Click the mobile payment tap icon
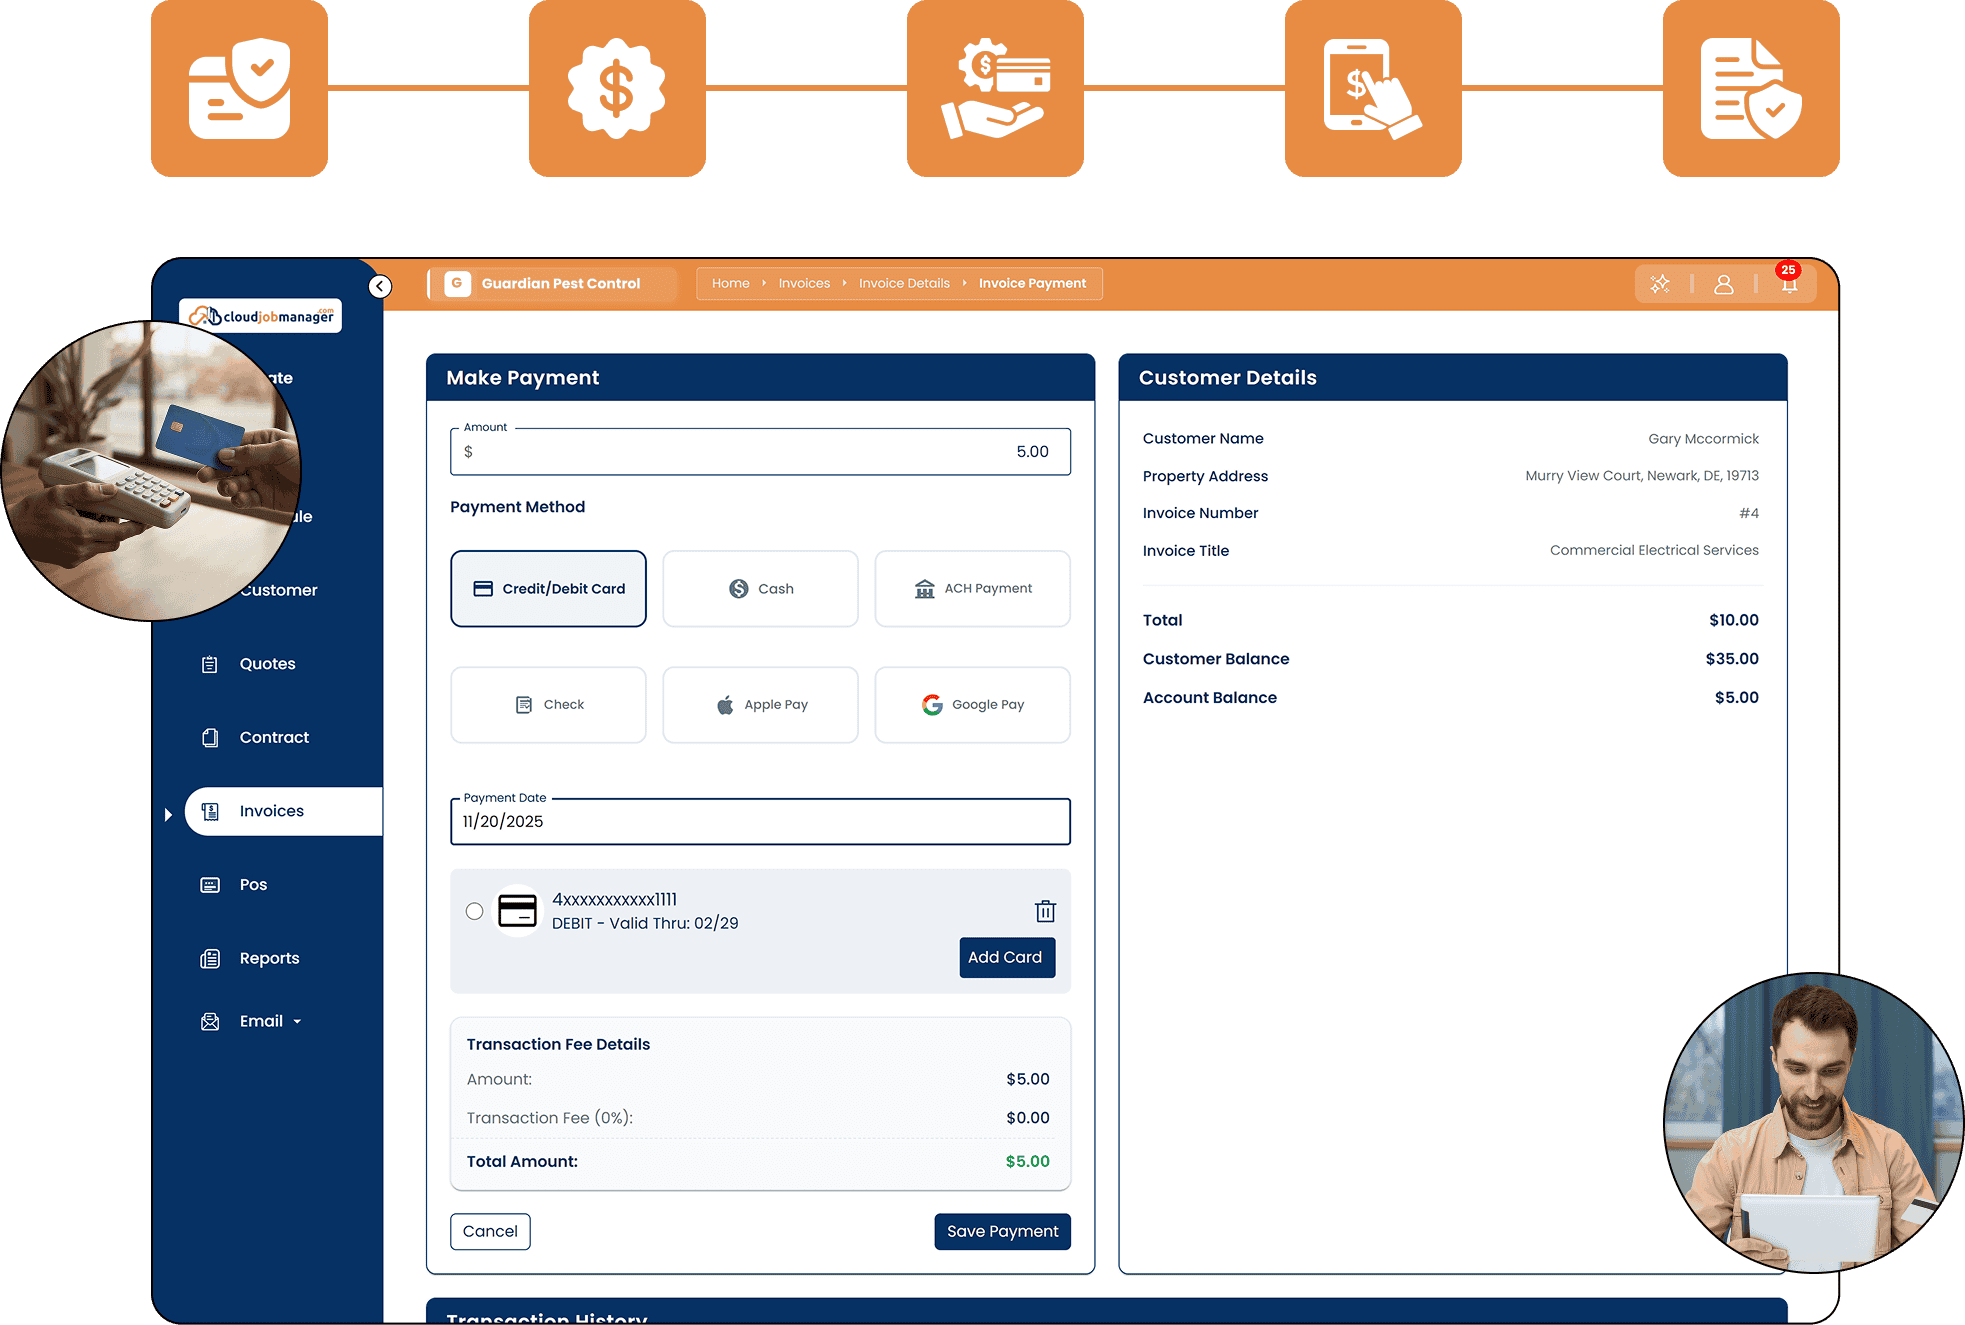1965x1325 pixels. click(1372, 89)
